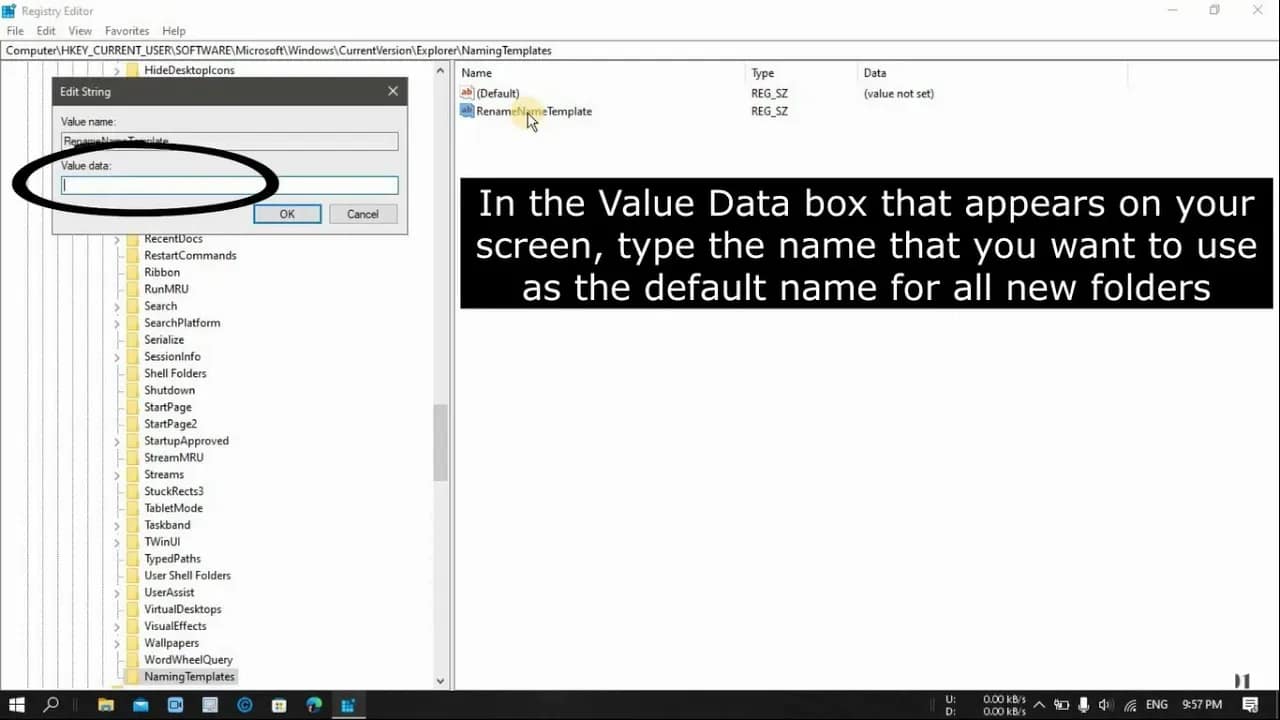Viewport: 1280px width, 720px height.
Task: Click OK in the Edit String dialog
Action: 287,213
